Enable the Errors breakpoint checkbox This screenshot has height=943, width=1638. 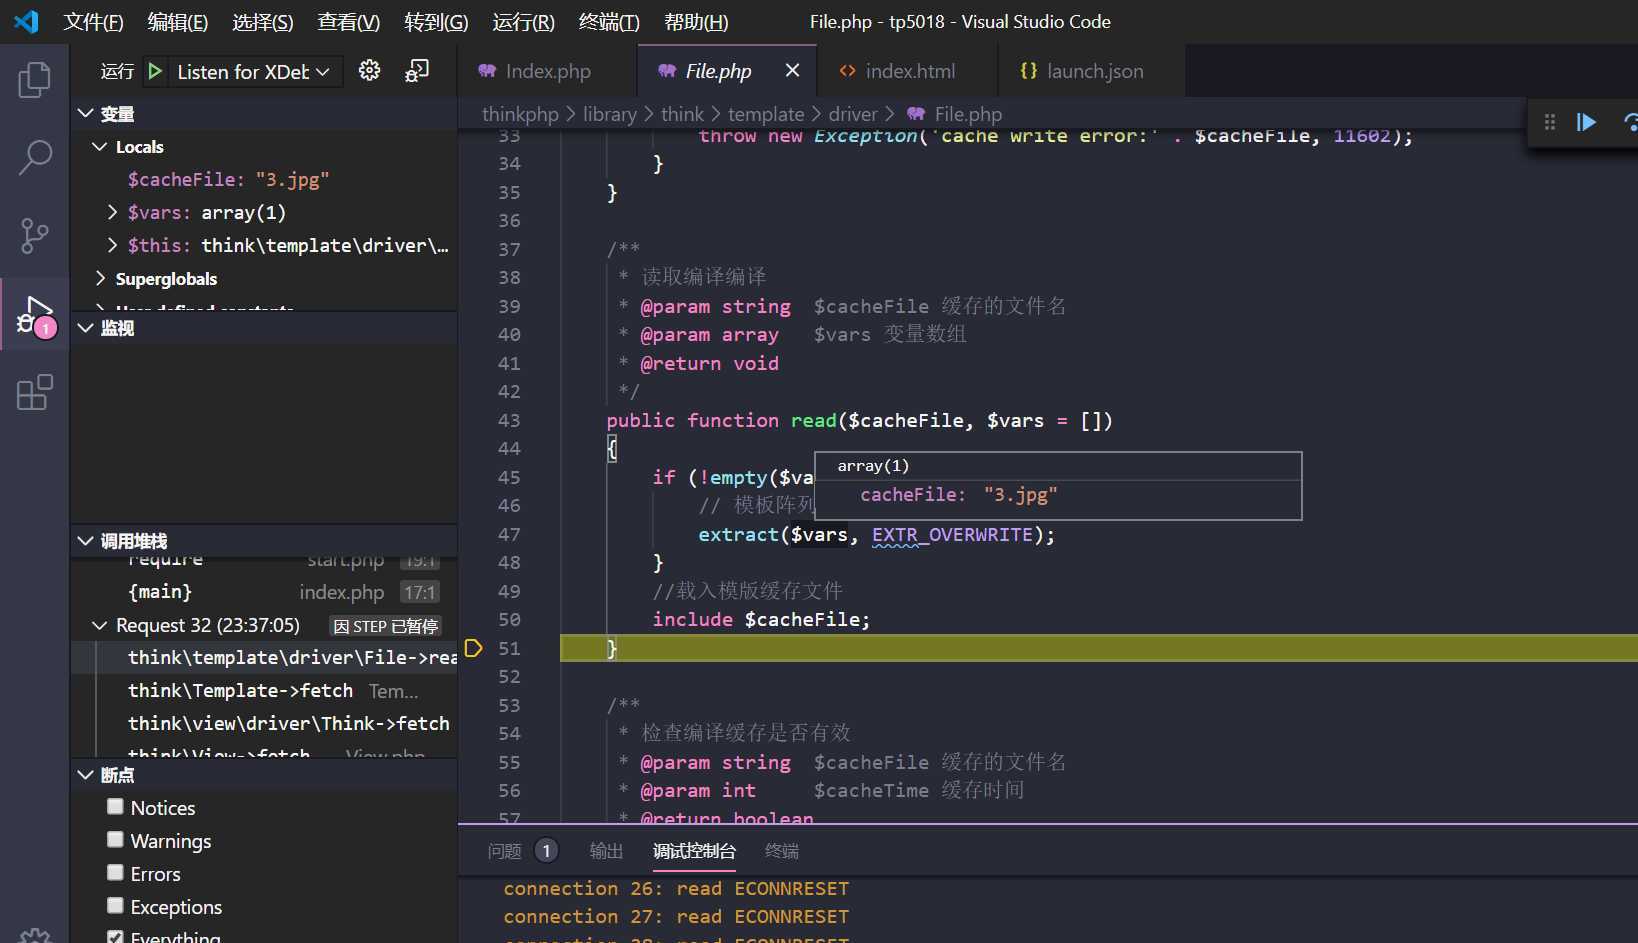point(116,873)
